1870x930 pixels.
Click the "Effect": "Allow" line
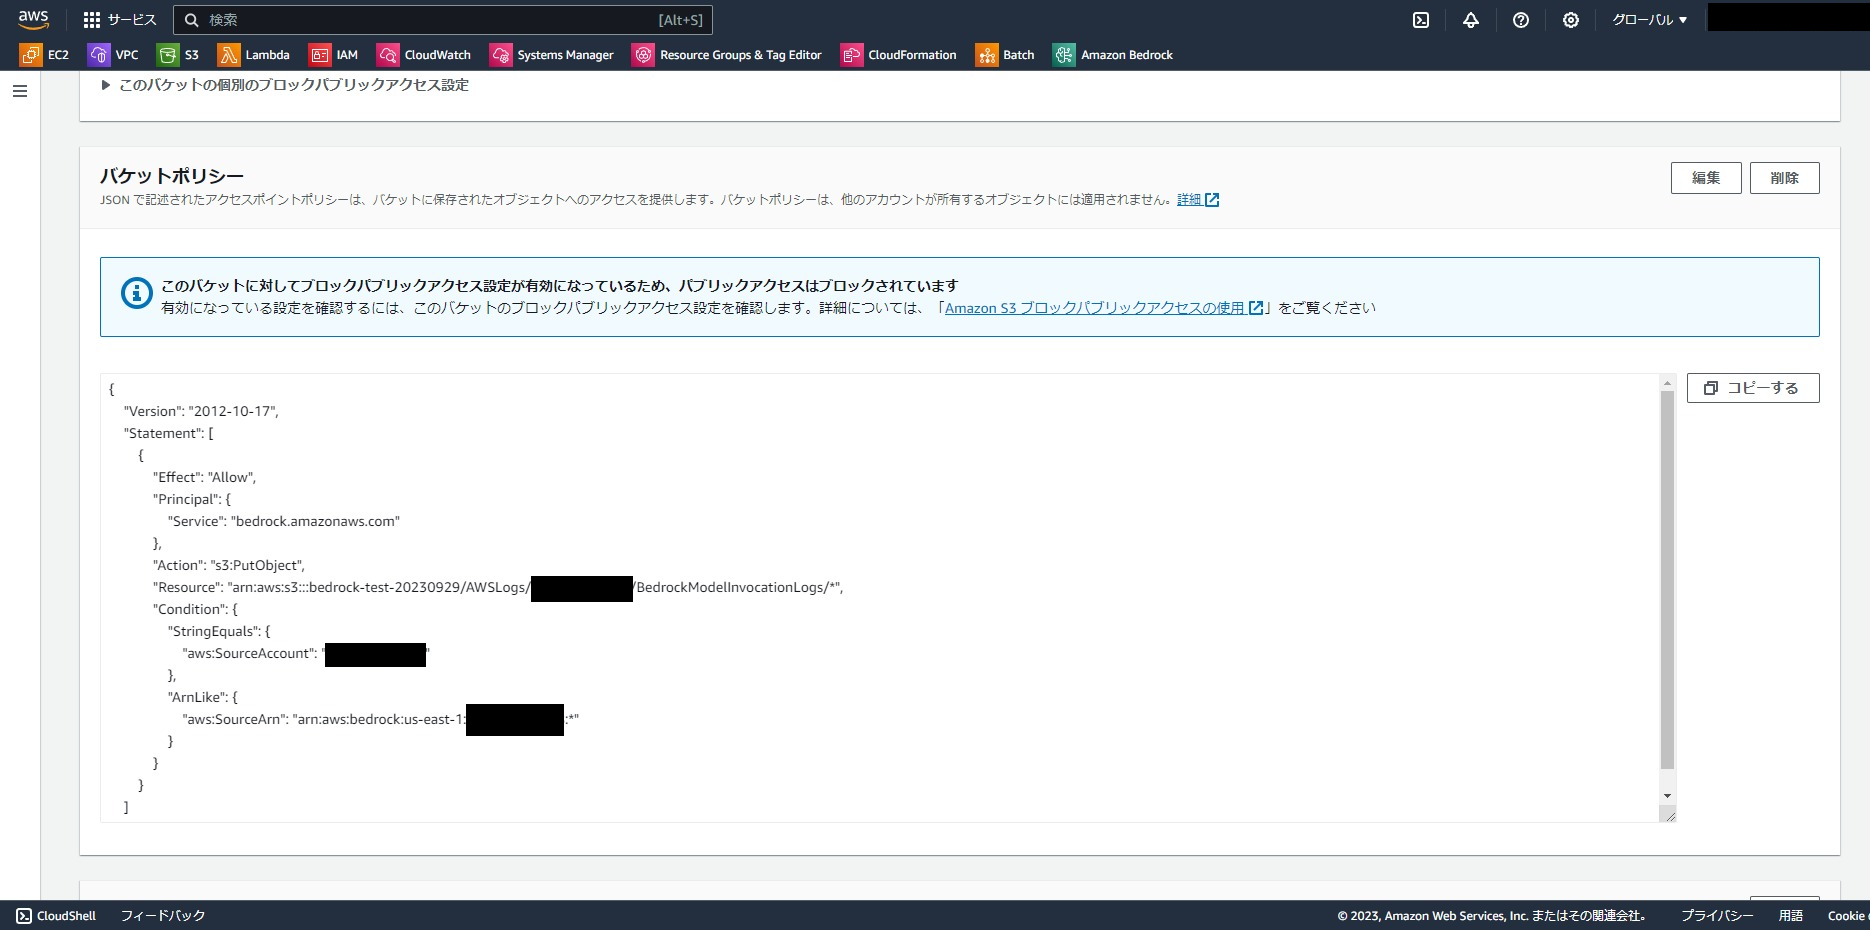coord(205,477)
